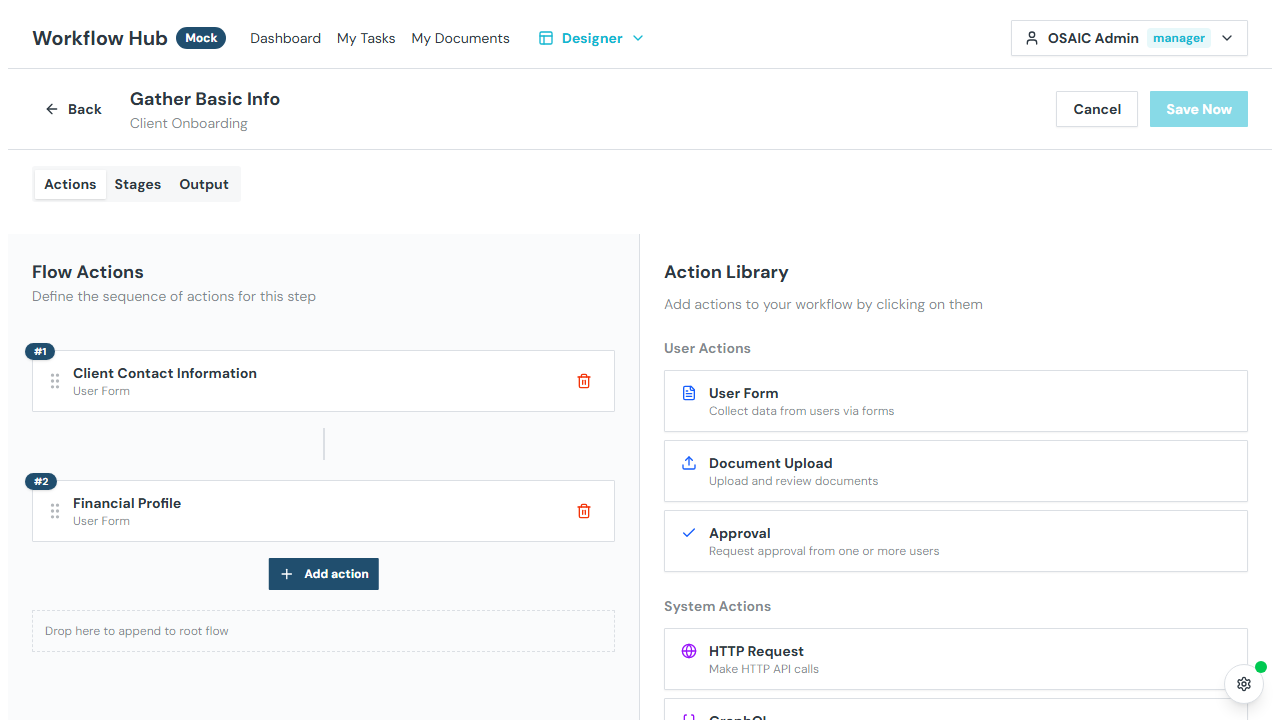1280x720 pixels.
Task: Select the Document Upload icon
Action: [688, 462]
